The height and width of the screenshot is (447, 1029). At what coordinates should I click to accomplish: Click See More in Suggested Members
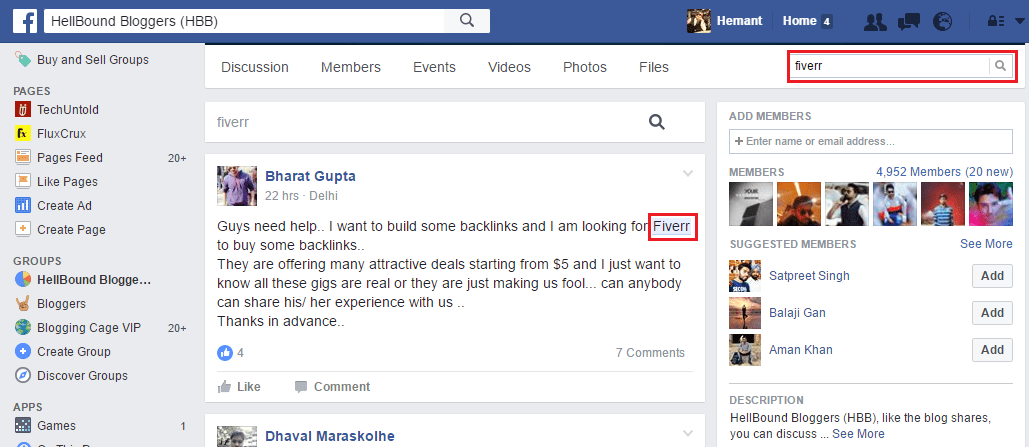tap(986, 244)
